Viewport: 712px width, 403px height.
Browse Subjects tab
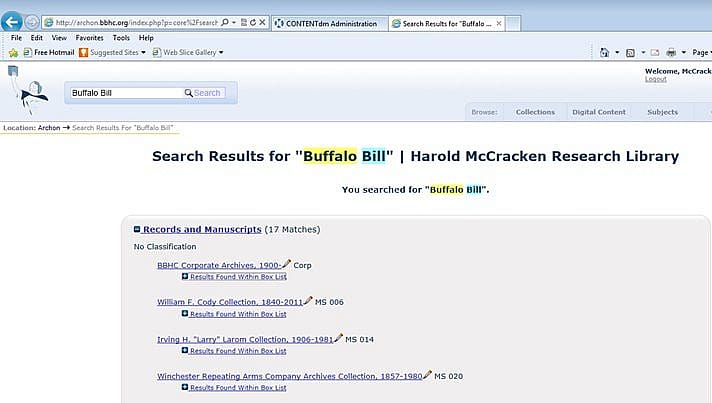tap(663, 112)
